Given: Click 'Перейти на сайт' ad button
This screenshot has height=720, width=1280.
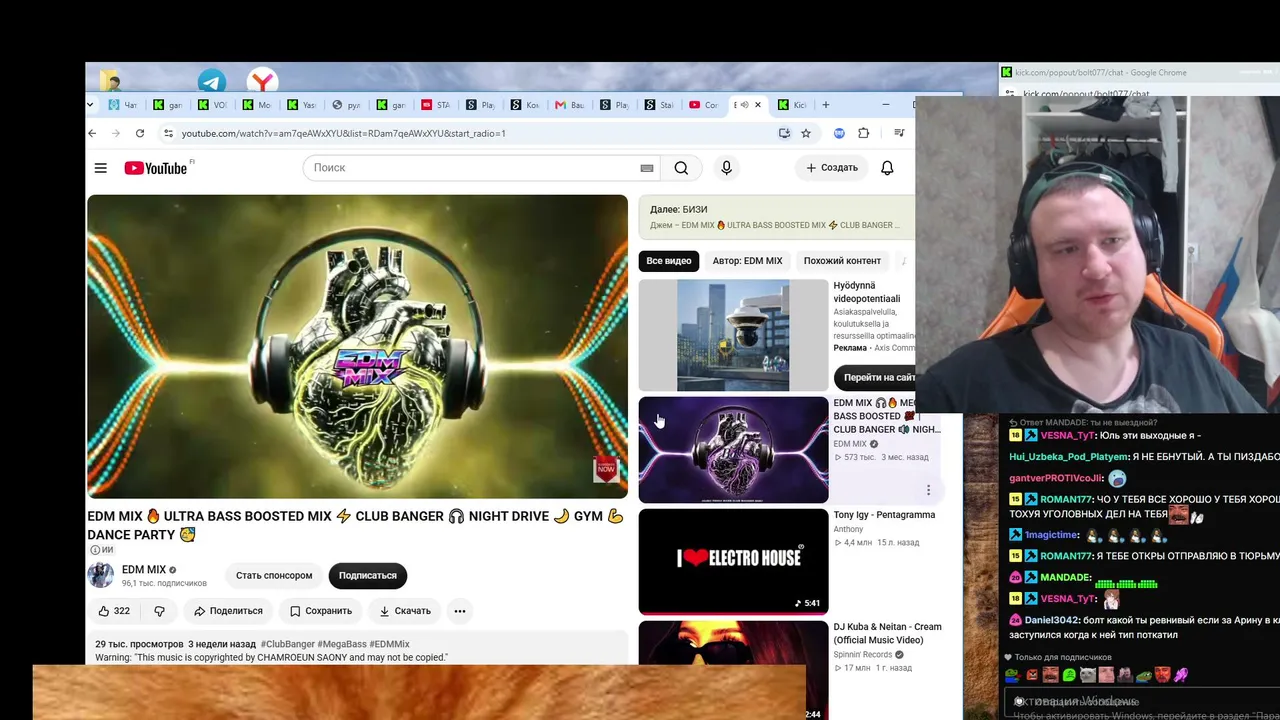Looking at the screenshot, I should [x=876, y=377].
